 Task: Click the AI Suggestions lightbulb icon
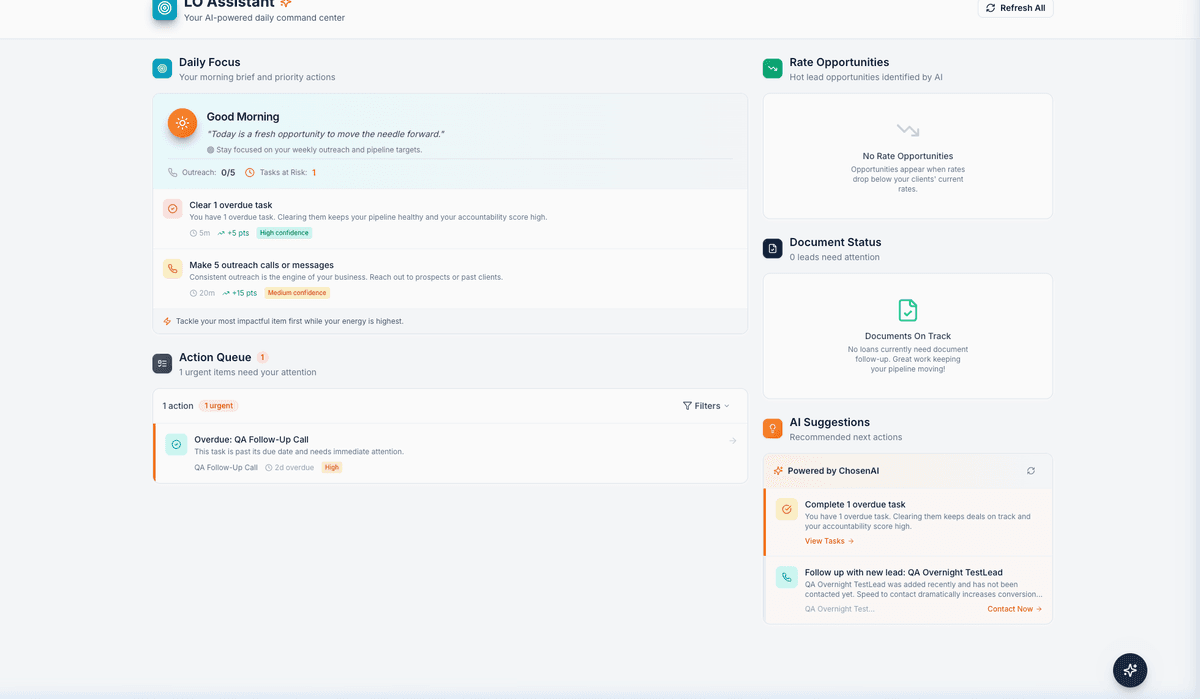(x=772, y=428)
